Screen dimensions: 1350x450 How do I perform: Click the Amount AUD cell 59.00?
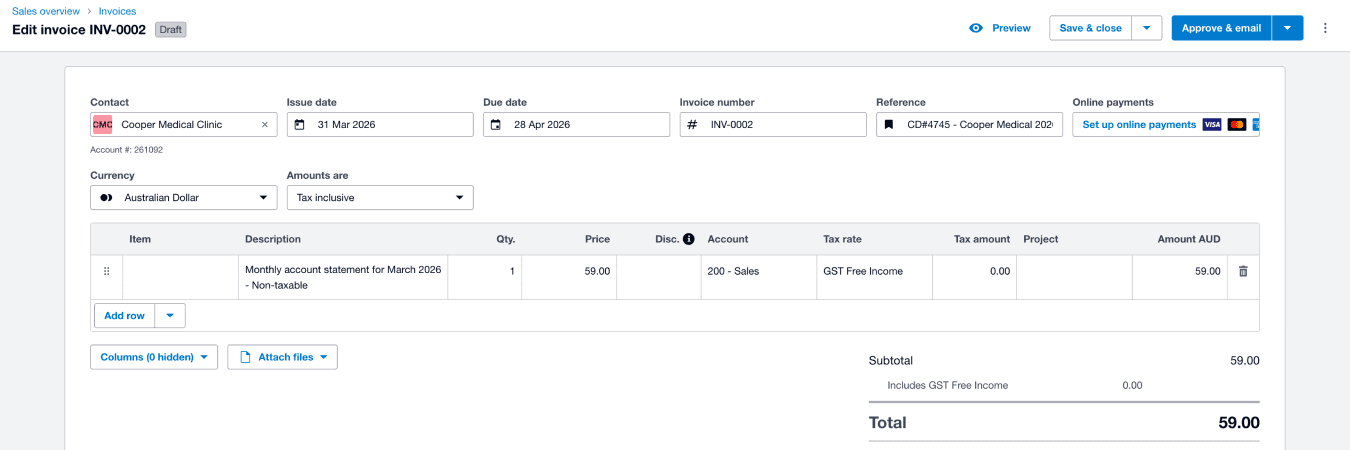(x=1180, y=277)
